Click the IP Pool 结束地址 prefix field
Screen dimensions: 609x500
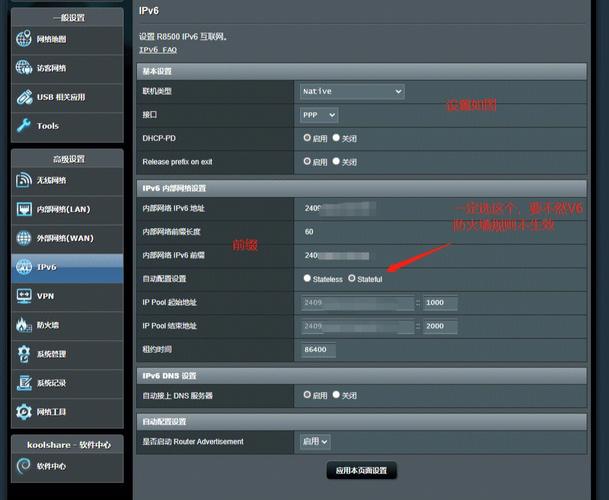[358, 326]
